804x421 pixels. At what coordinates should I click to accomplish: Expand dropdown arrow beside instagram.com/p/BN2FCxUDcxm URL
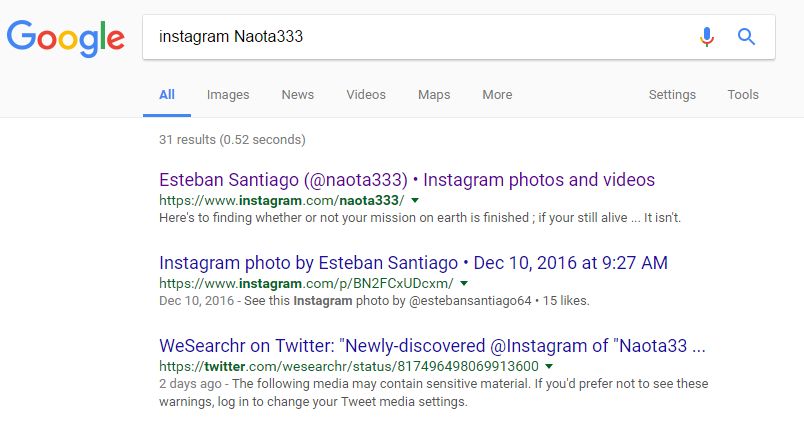click(462, 283)
